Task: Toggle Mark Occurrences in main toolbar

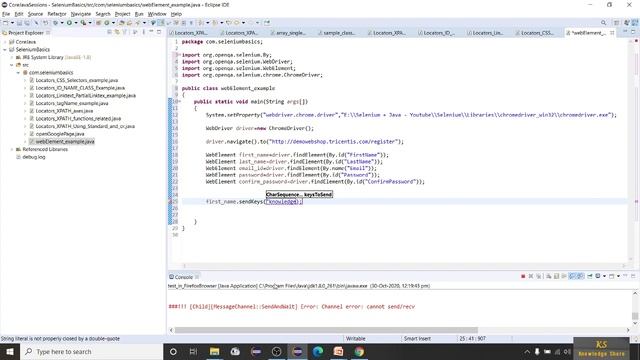Action: point(161,23)
